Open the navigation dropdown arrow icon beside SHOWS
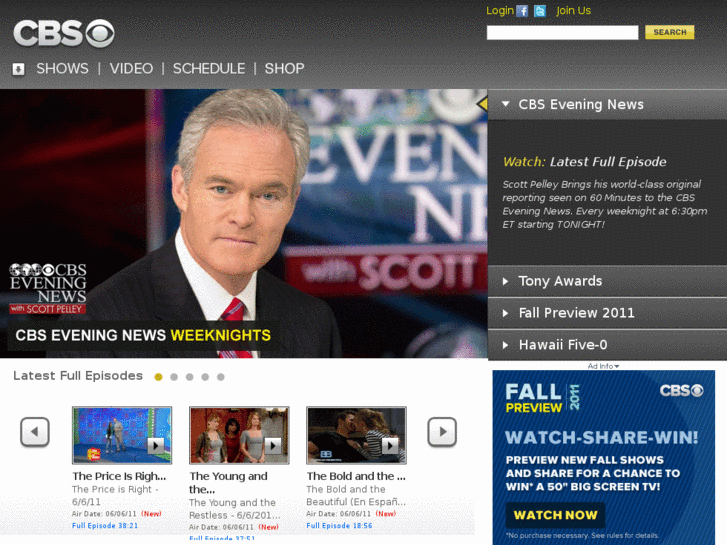The width and height of the screenshot is (727, 545). coord(19,69)
